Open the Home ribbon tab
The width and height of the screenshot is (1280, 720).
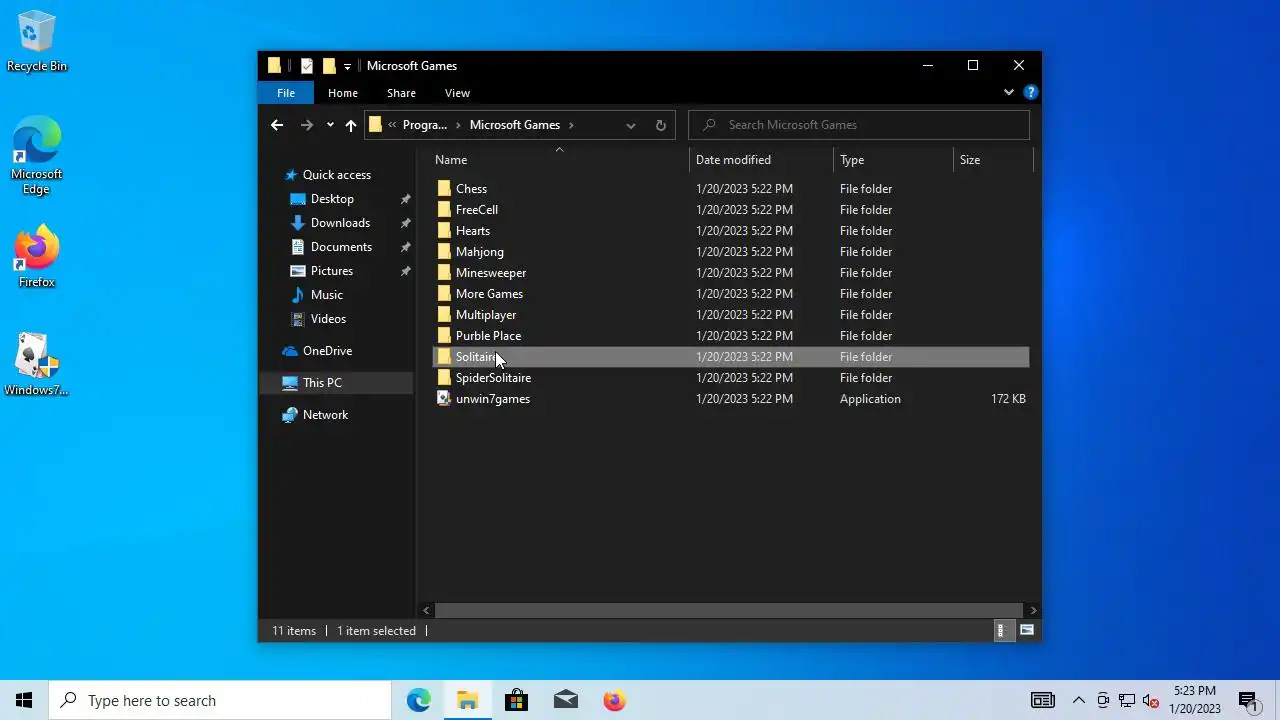[x=342, y=93]
